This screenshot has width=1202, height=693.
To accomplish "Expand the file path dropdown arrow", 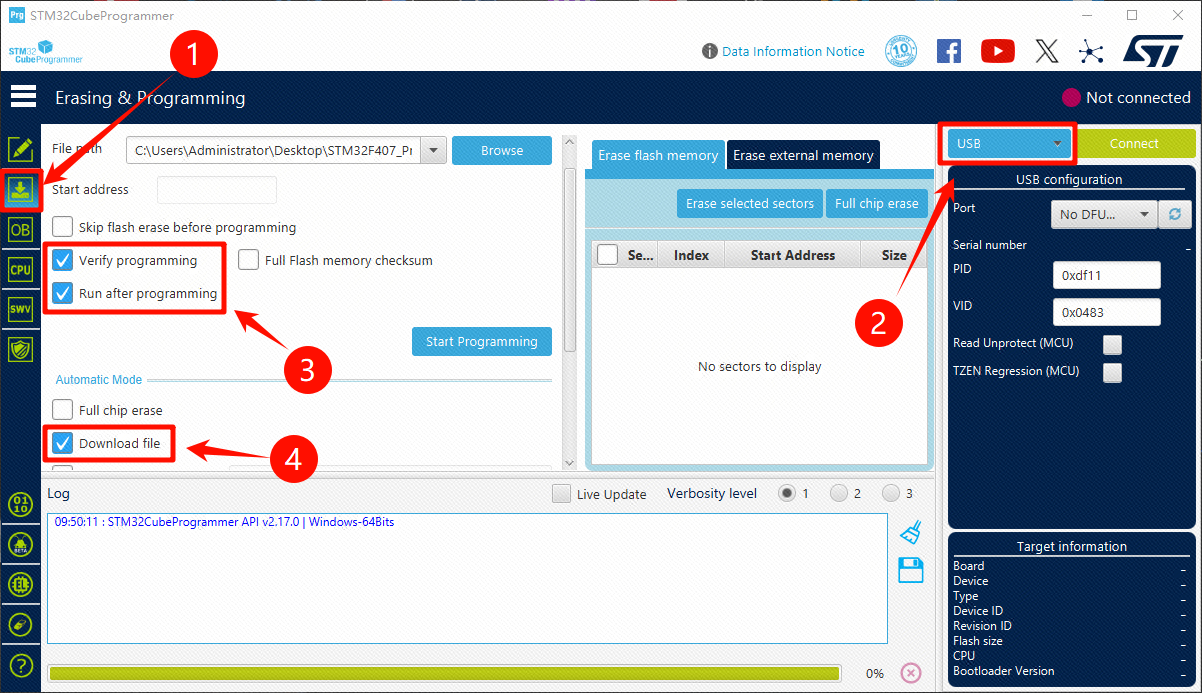I will (x=433, y=151).
